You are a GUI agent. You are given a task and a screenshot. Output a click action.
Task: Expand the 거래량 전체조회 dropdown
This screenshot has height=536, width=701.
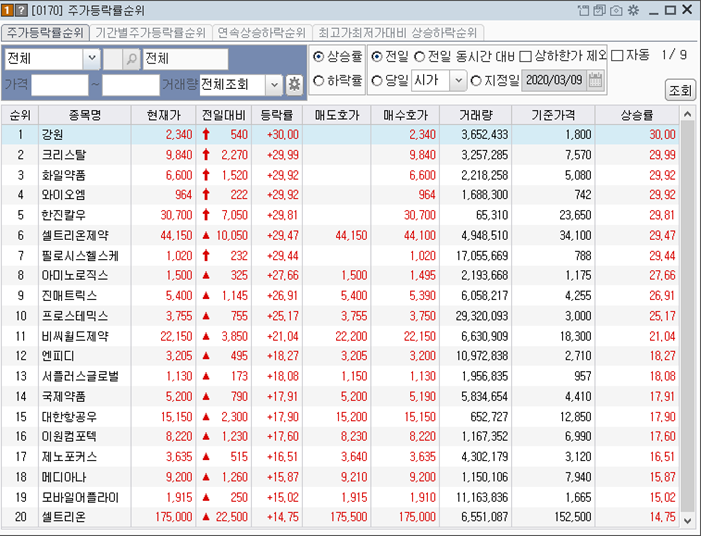pyautogui.click(x=274, y=84)
